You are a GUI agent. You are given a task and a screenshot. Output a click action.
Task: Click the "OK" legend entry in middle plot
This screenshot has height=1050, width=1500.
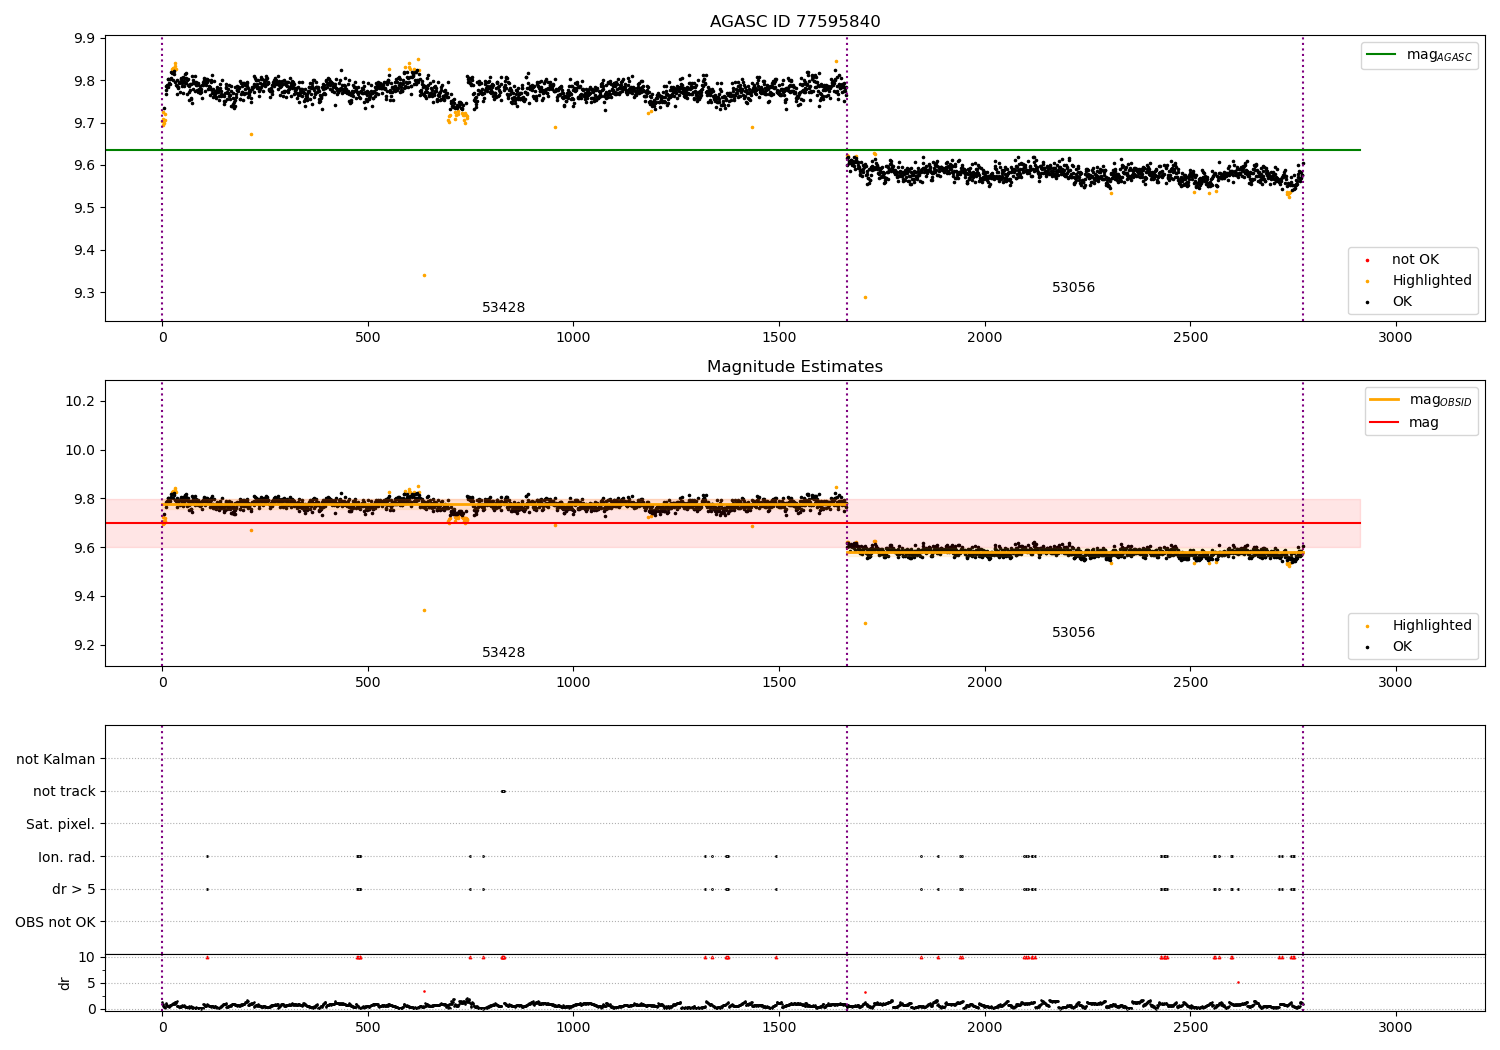[x=1402, y=647]
